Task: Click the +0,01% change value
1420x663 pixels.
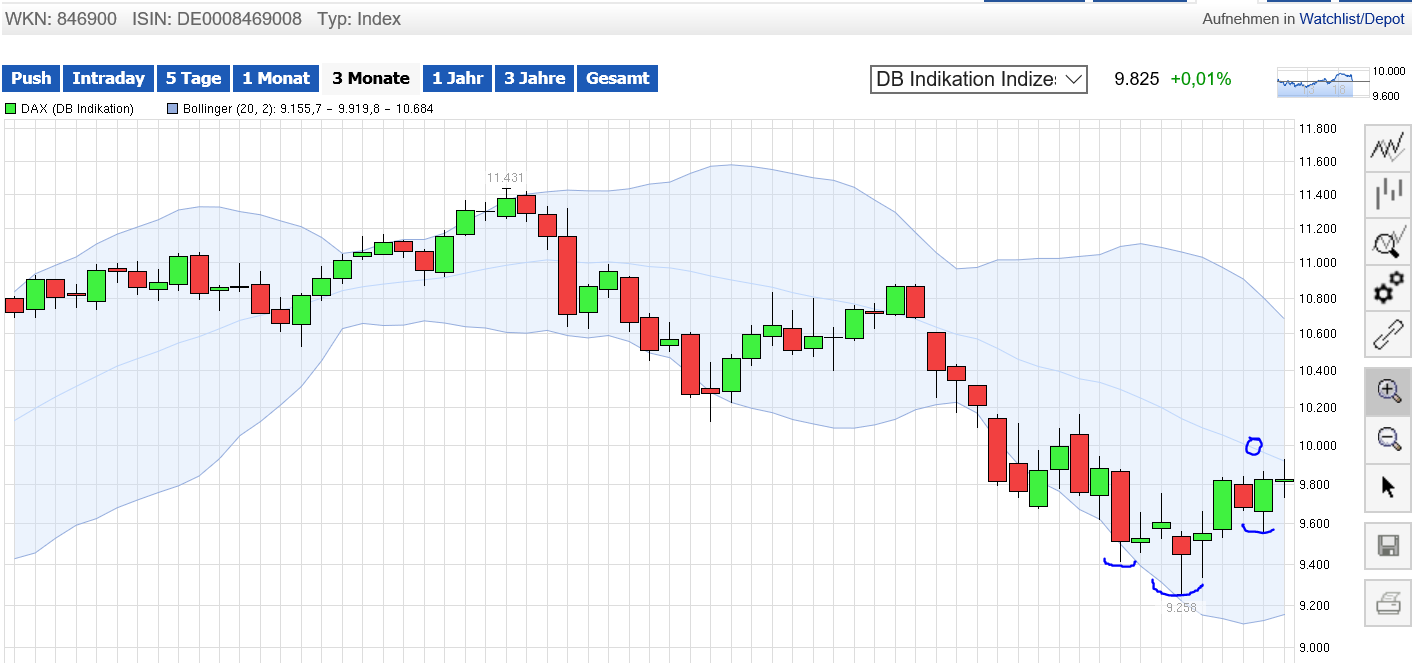Action: pyautogui.click(x=1201, y=79)
